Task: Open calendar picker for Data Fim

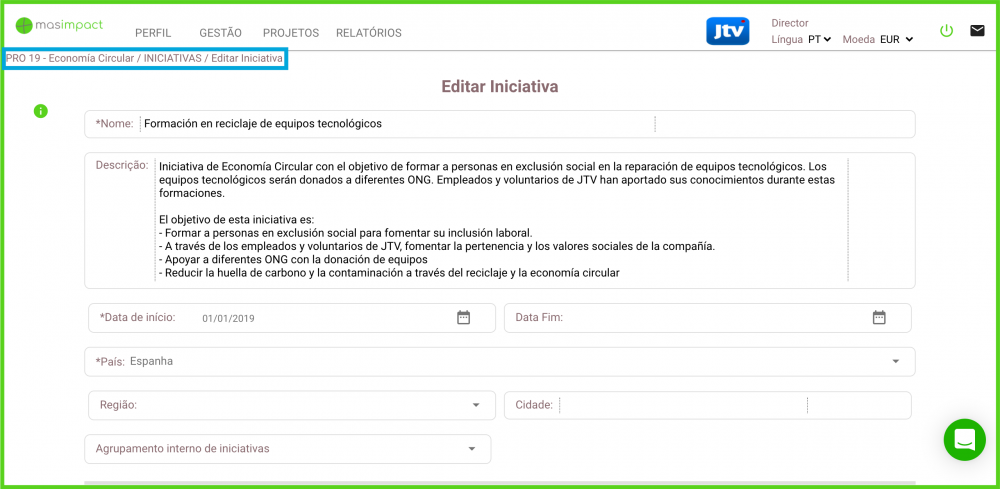Action: [x=879, y=318]
